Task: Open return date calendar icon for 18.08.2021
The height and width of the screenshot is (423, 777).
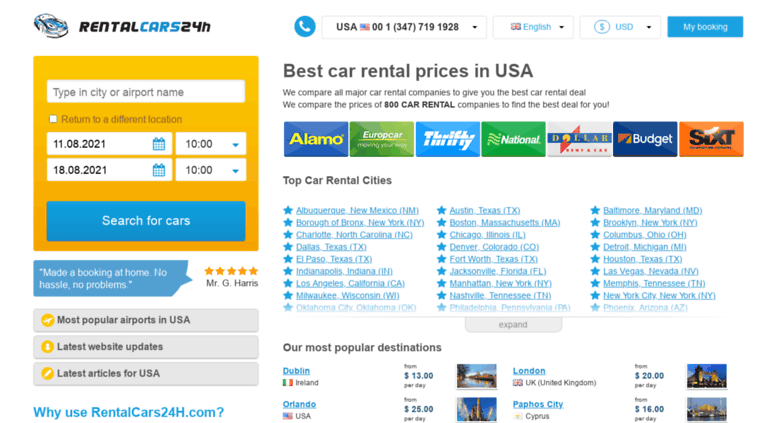Action: (x=159, y=170)
